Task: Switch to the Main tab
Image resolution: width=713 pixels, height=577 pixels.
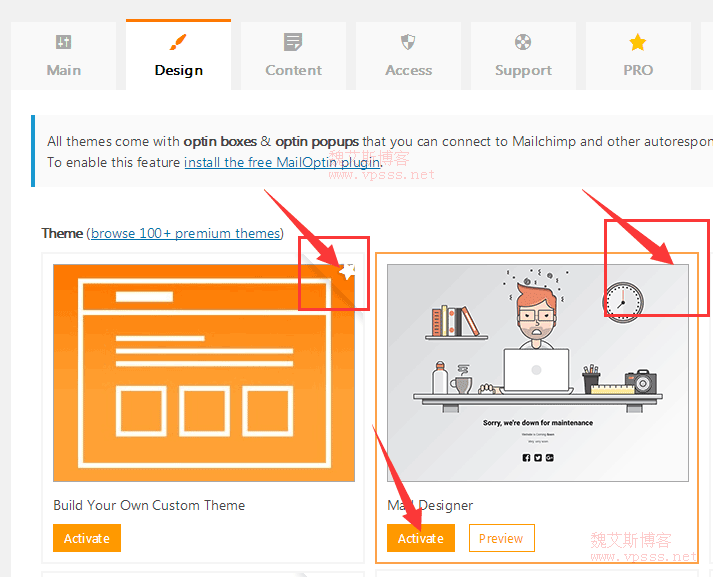Action: click(63, 70)
